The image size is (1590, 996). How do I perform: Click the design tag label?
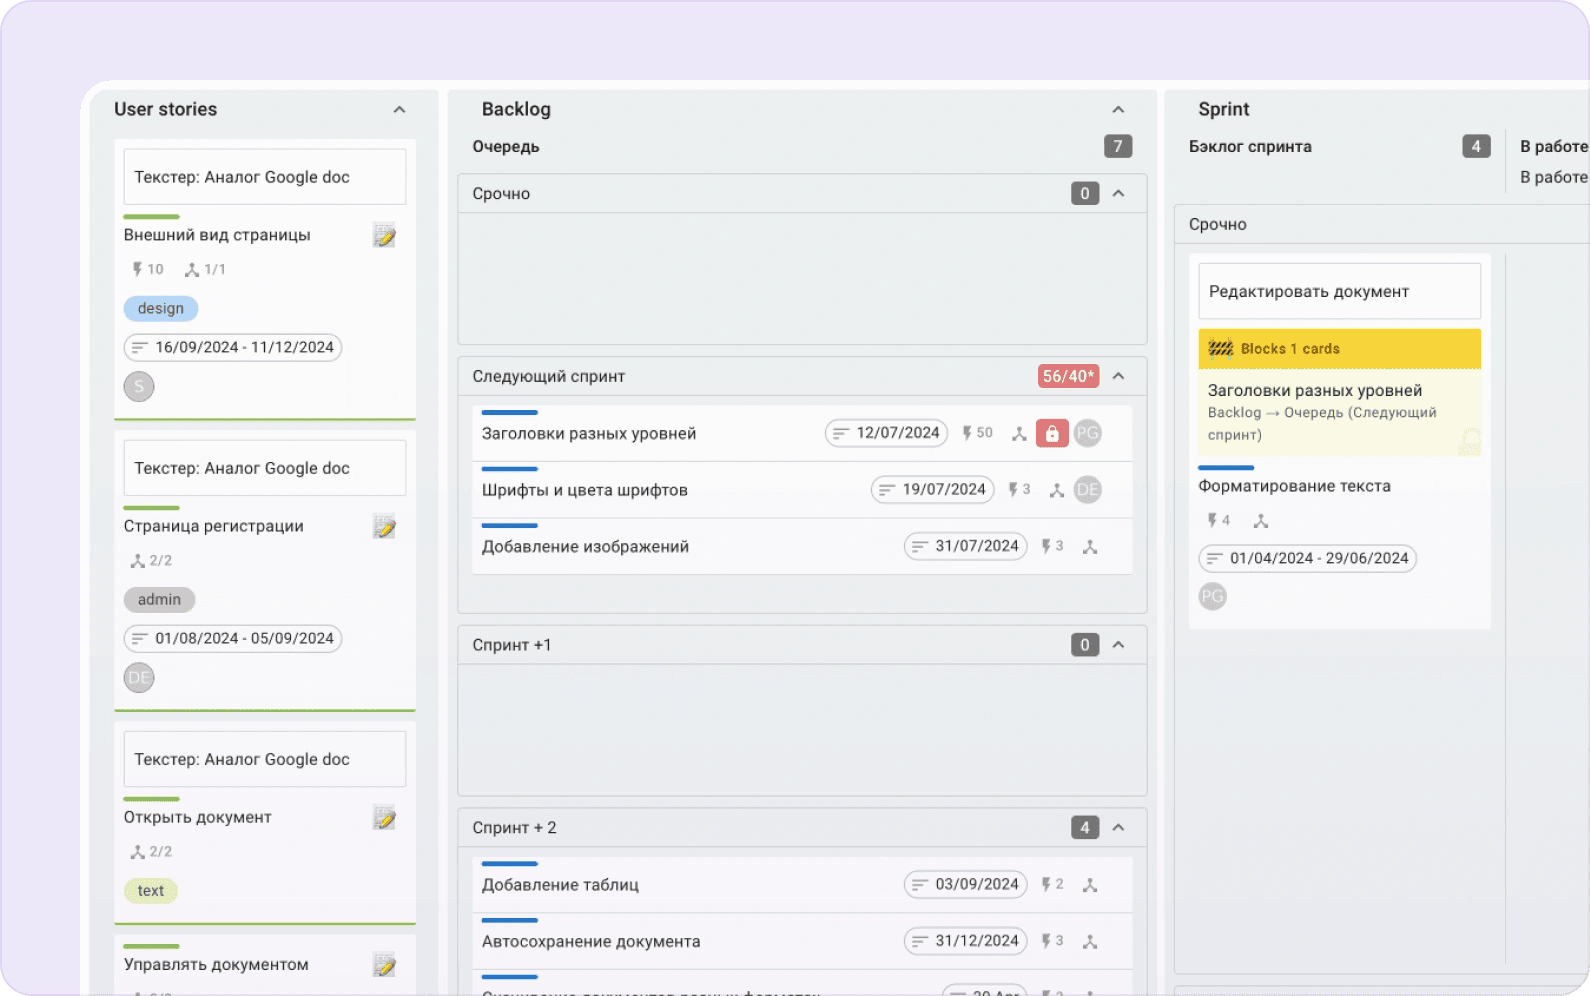(161, 309)
